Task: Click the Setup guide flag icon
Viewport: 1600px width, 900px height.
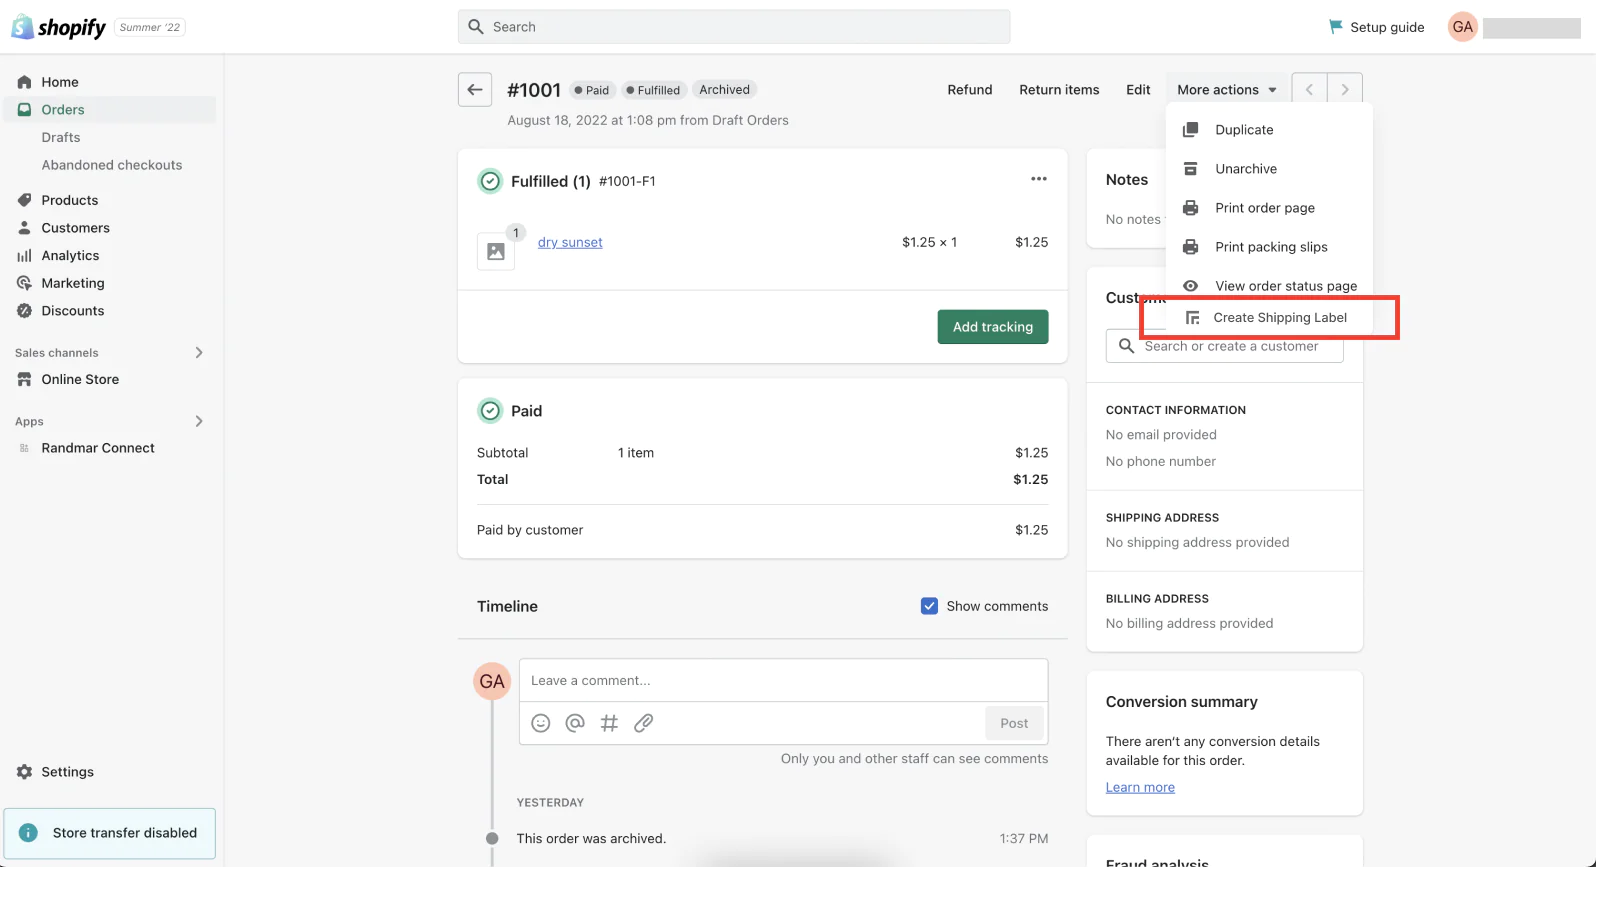Action: (1335, 27)
